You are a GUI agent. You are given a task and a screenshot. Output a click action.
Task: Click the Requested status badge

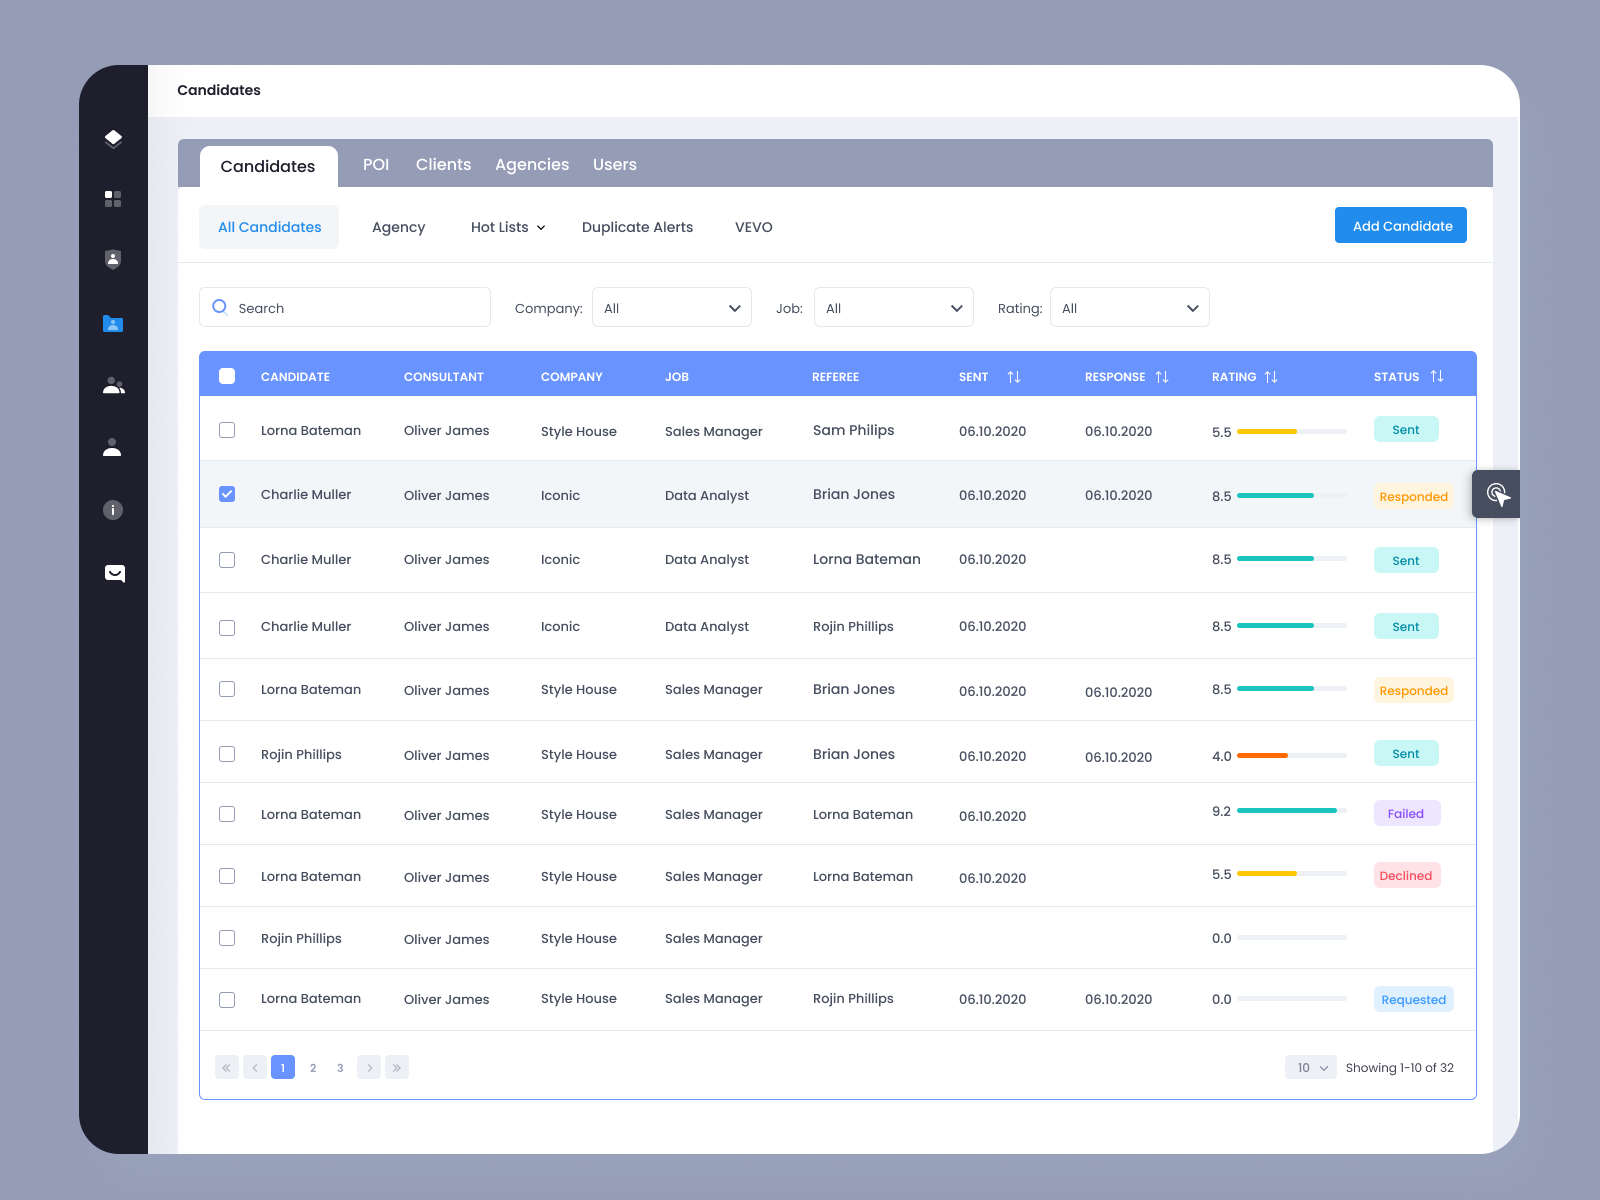pyautogui.click(x=1413, y=999)
